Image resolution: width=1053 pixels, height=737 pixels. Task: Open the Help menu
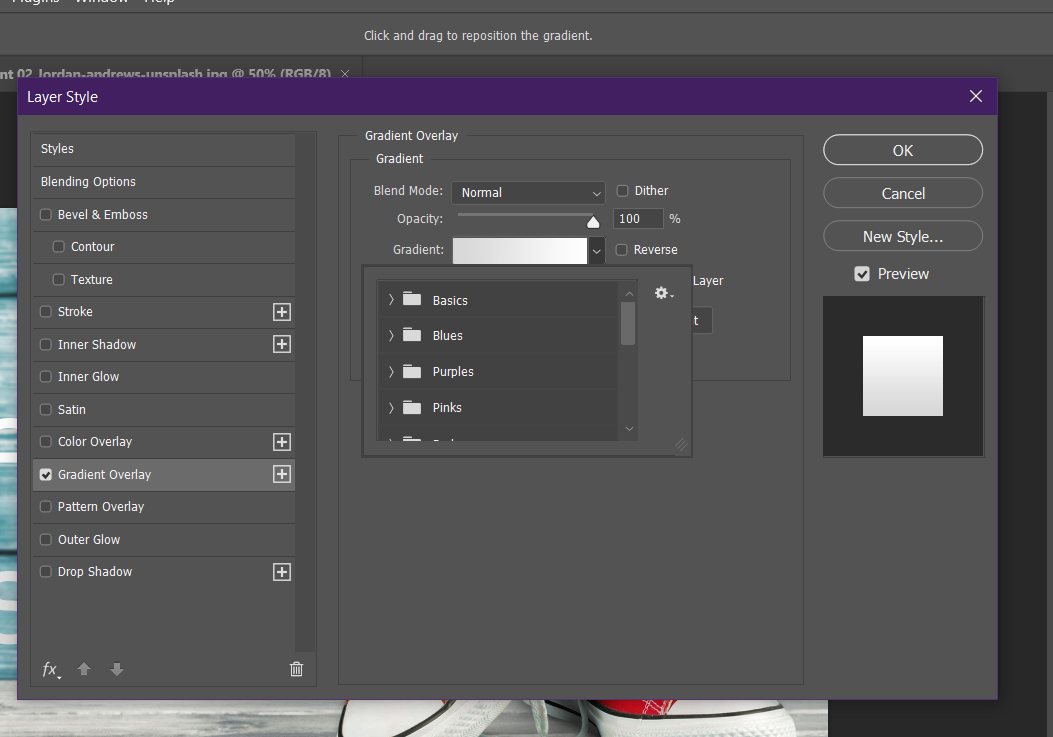coord(158,3)
